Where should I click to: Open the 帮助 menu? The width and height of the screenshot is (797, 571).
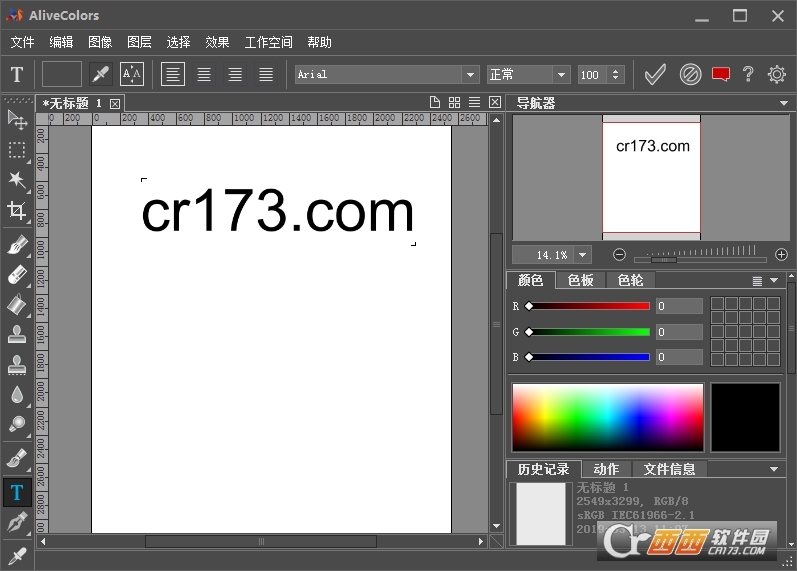point(319,42)
